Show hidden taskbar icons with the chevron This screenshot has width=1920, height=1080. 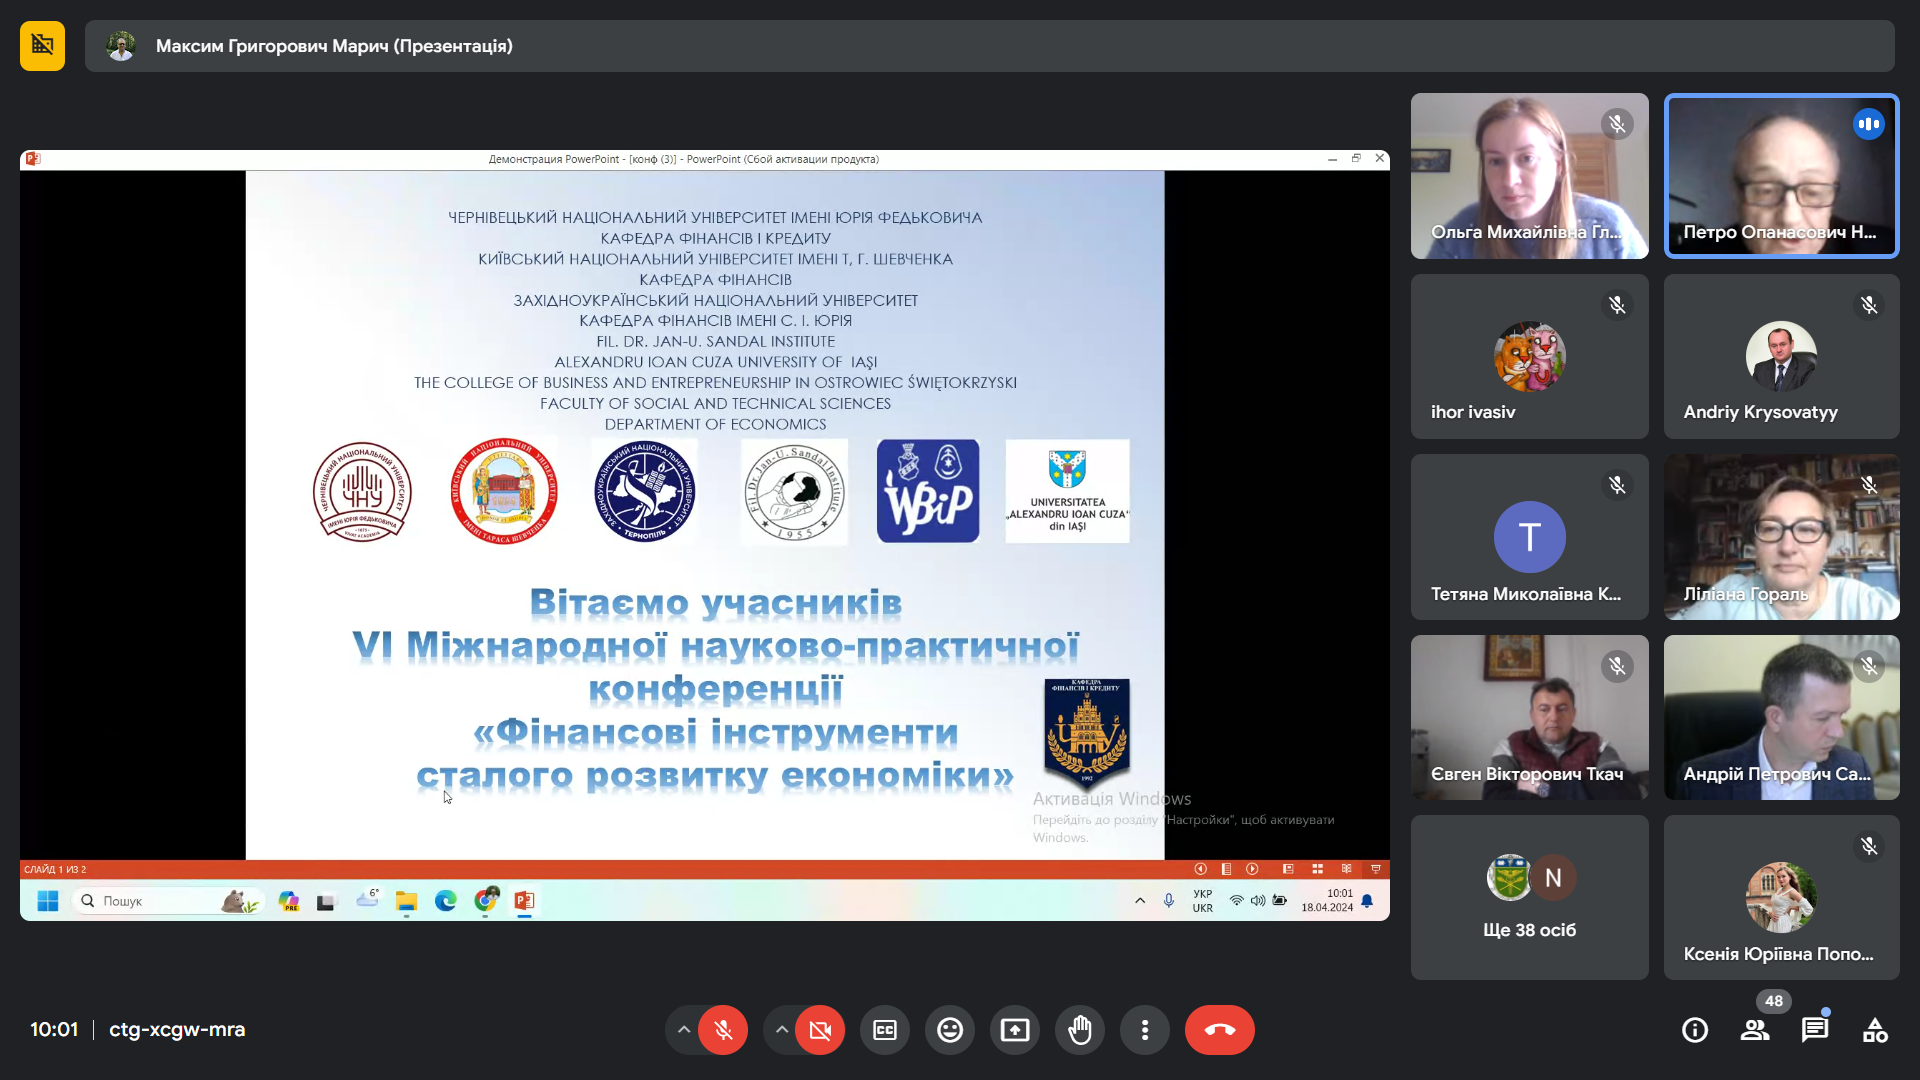point(1139,901)
